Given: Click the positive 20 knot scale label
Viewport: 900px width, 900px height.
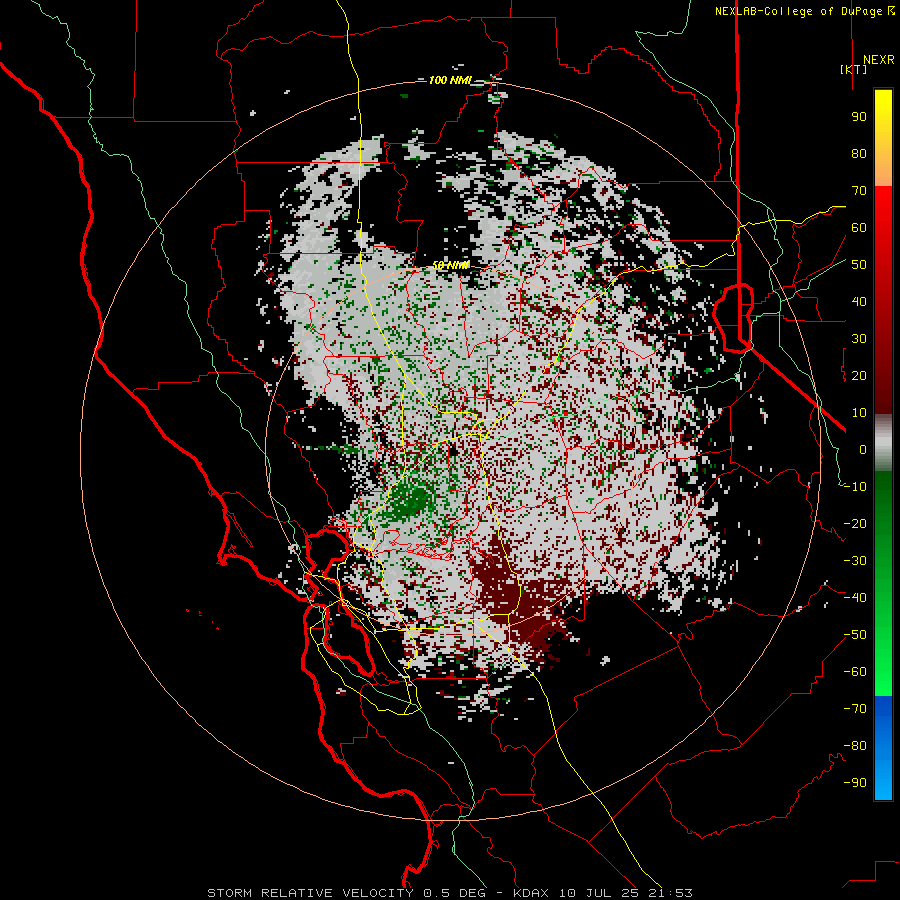Looking at the screenshot, I should [x=859, y=376].
